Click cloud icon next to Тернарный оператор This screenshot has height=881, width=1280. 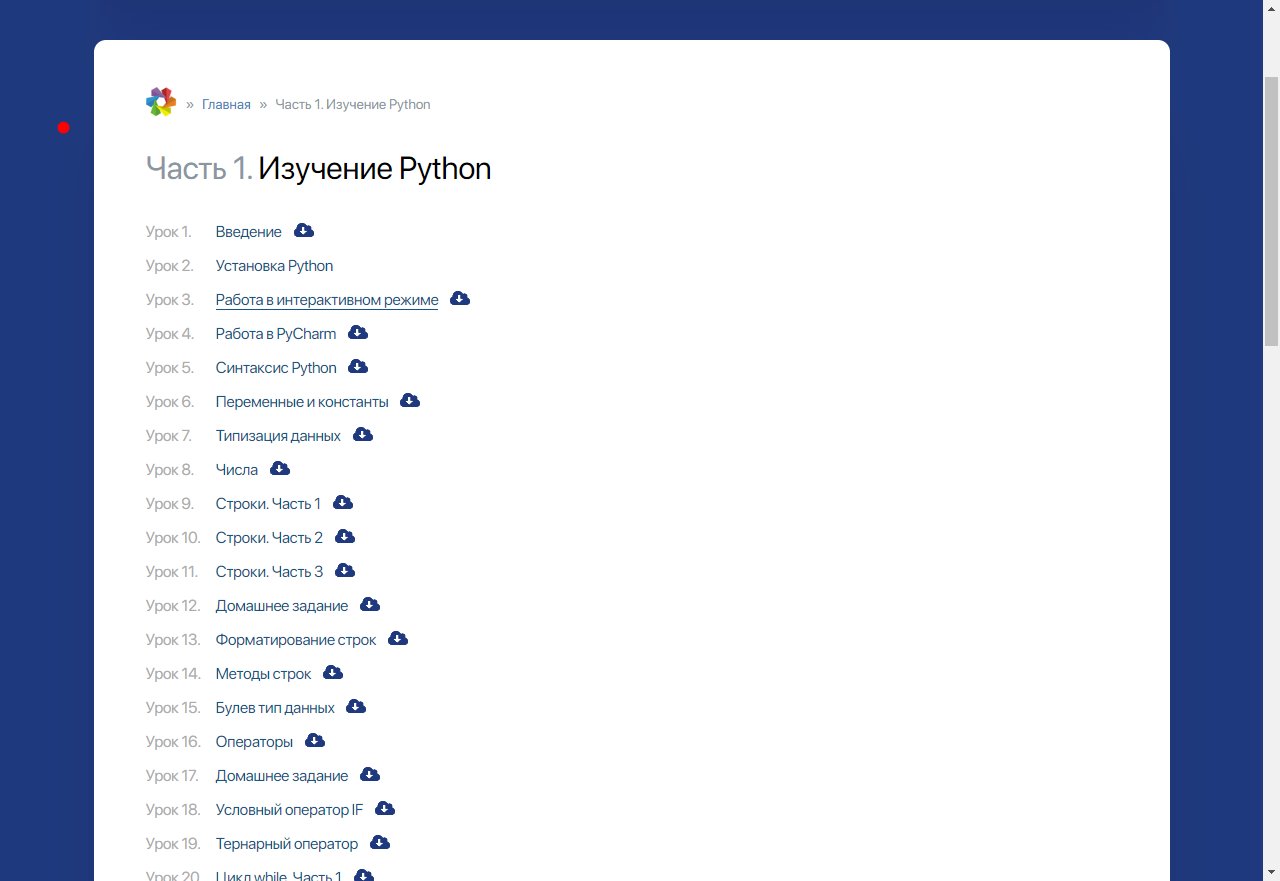380,843
